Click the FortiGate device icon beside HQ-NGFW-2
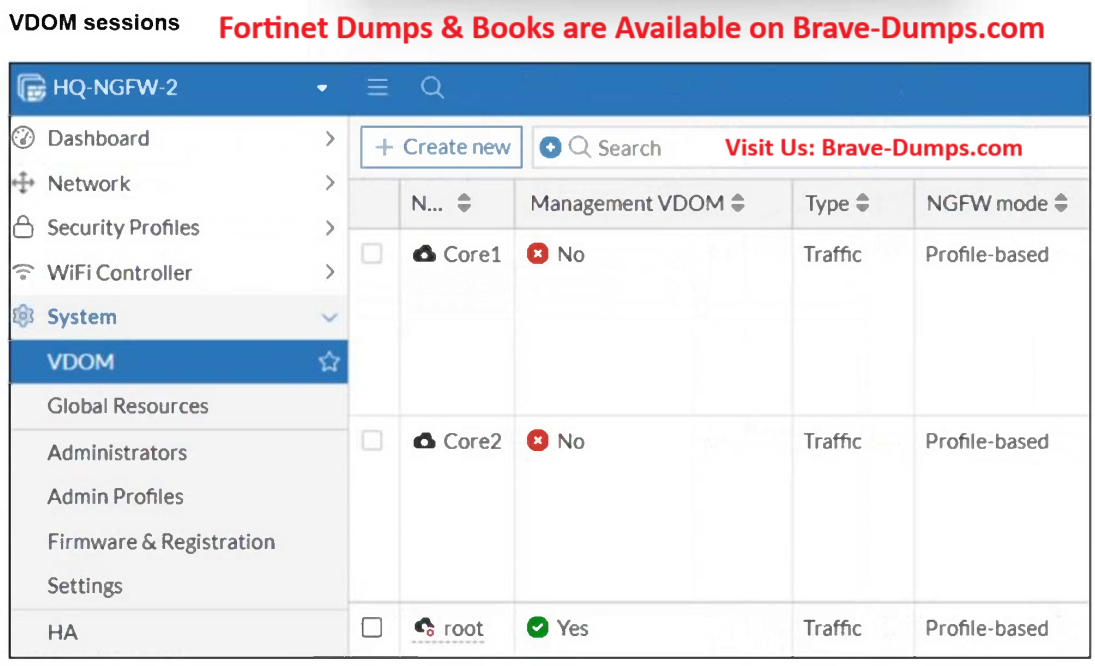 tap(31, 88)
